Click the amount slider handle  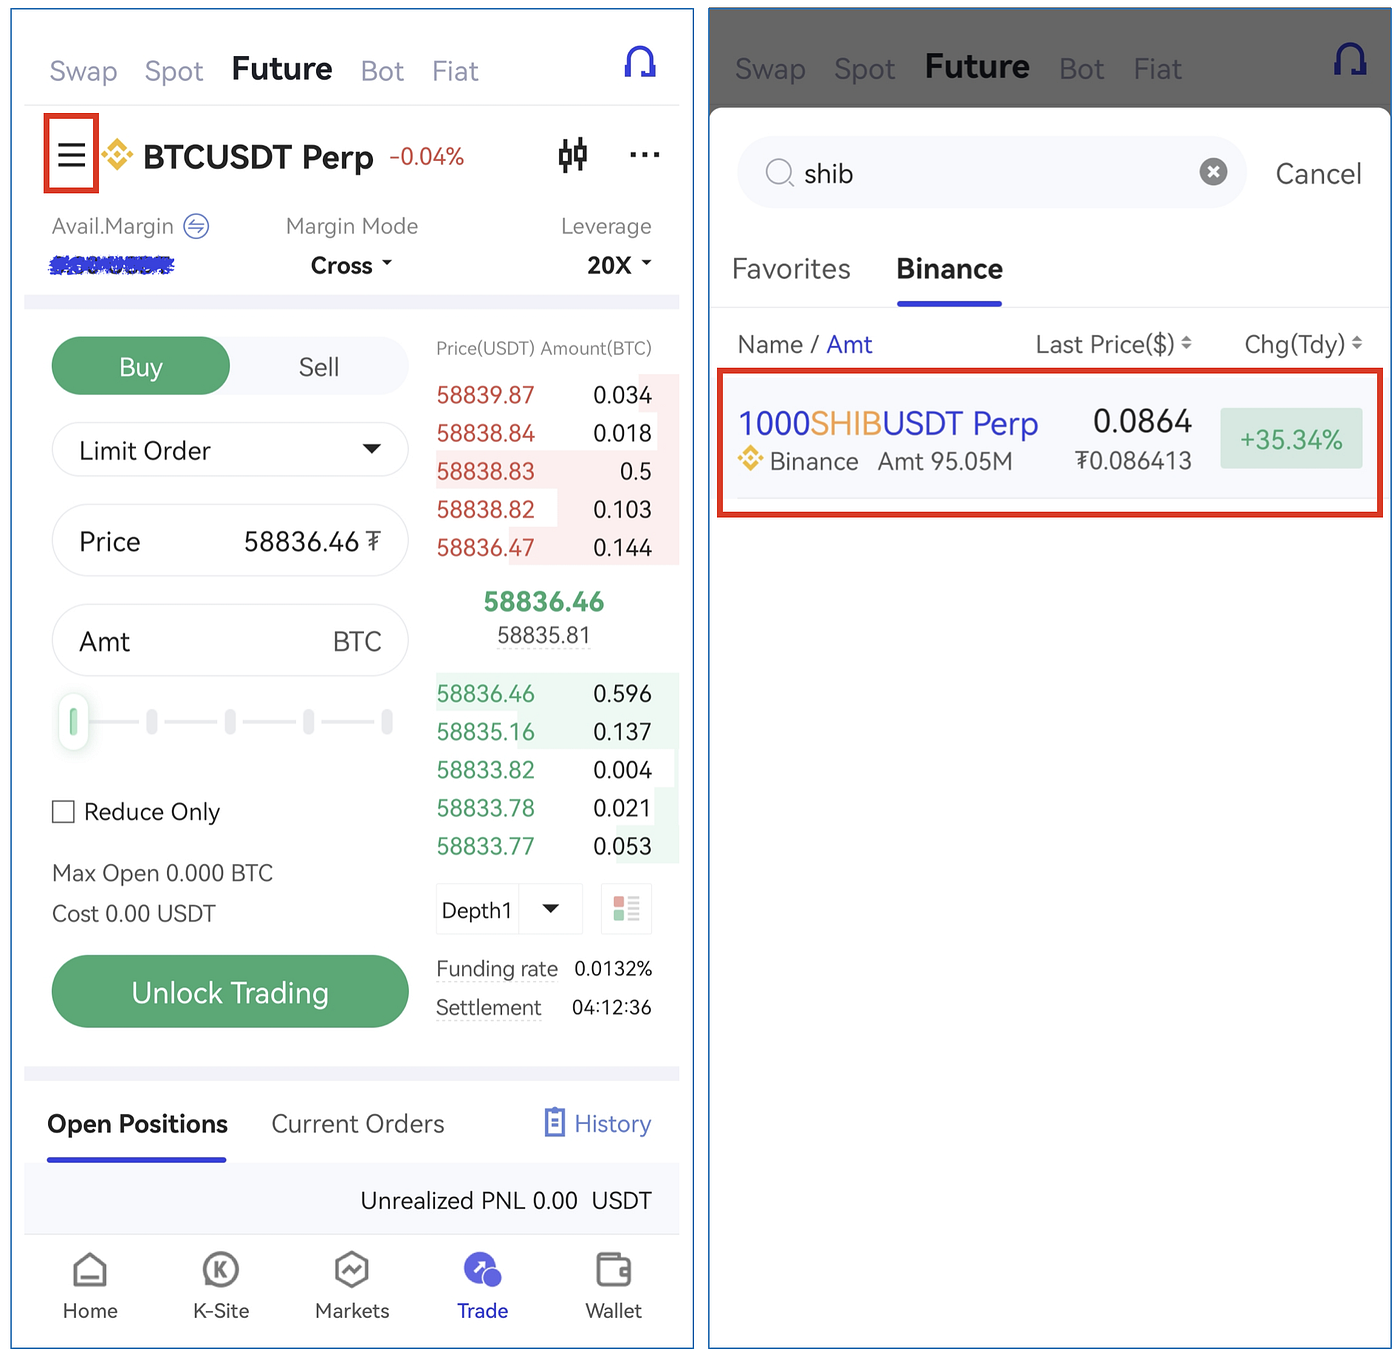[73, 721]
